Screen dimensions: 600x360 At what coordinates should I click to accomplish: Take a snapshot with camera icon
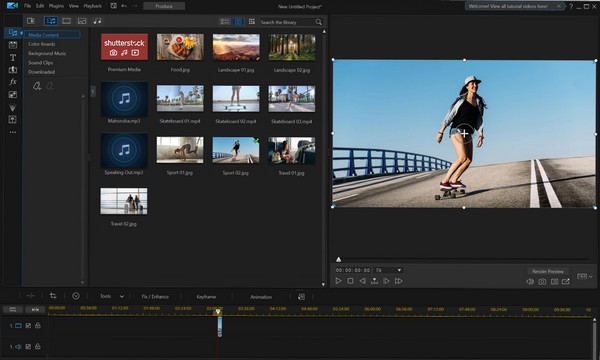coord(542,282)
